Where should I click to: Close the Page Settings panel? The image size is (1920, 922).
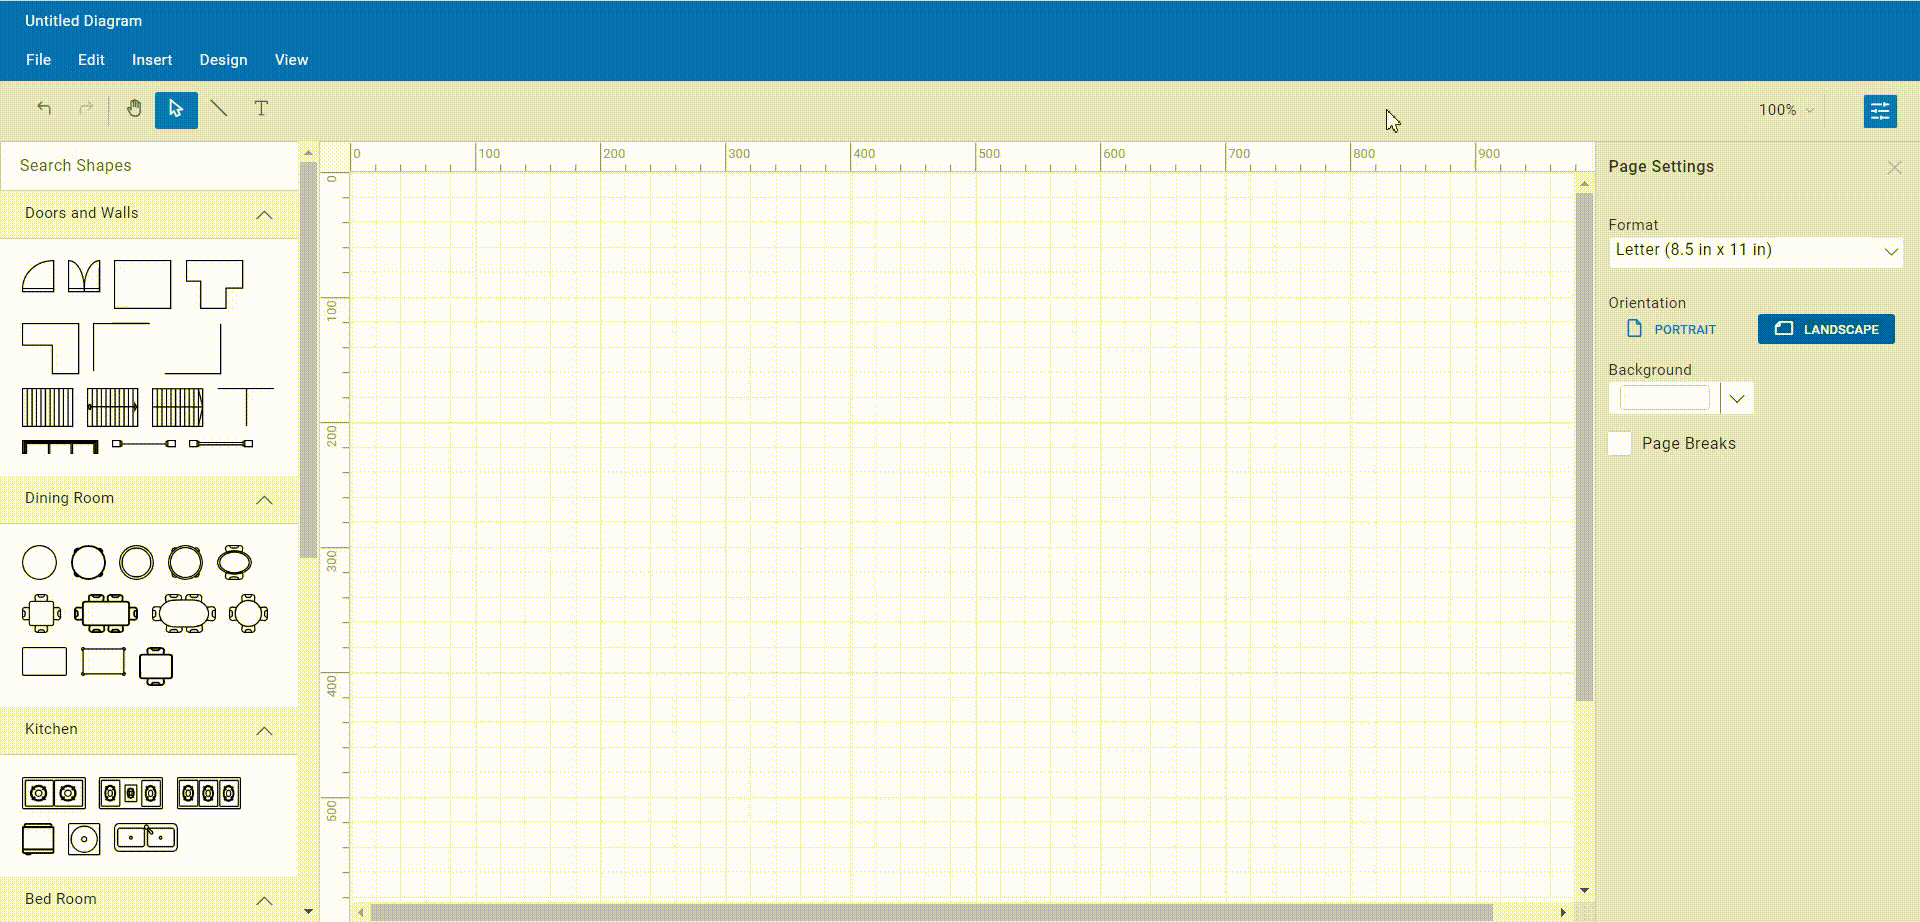pyautogui.click(x=1894, y=168)
